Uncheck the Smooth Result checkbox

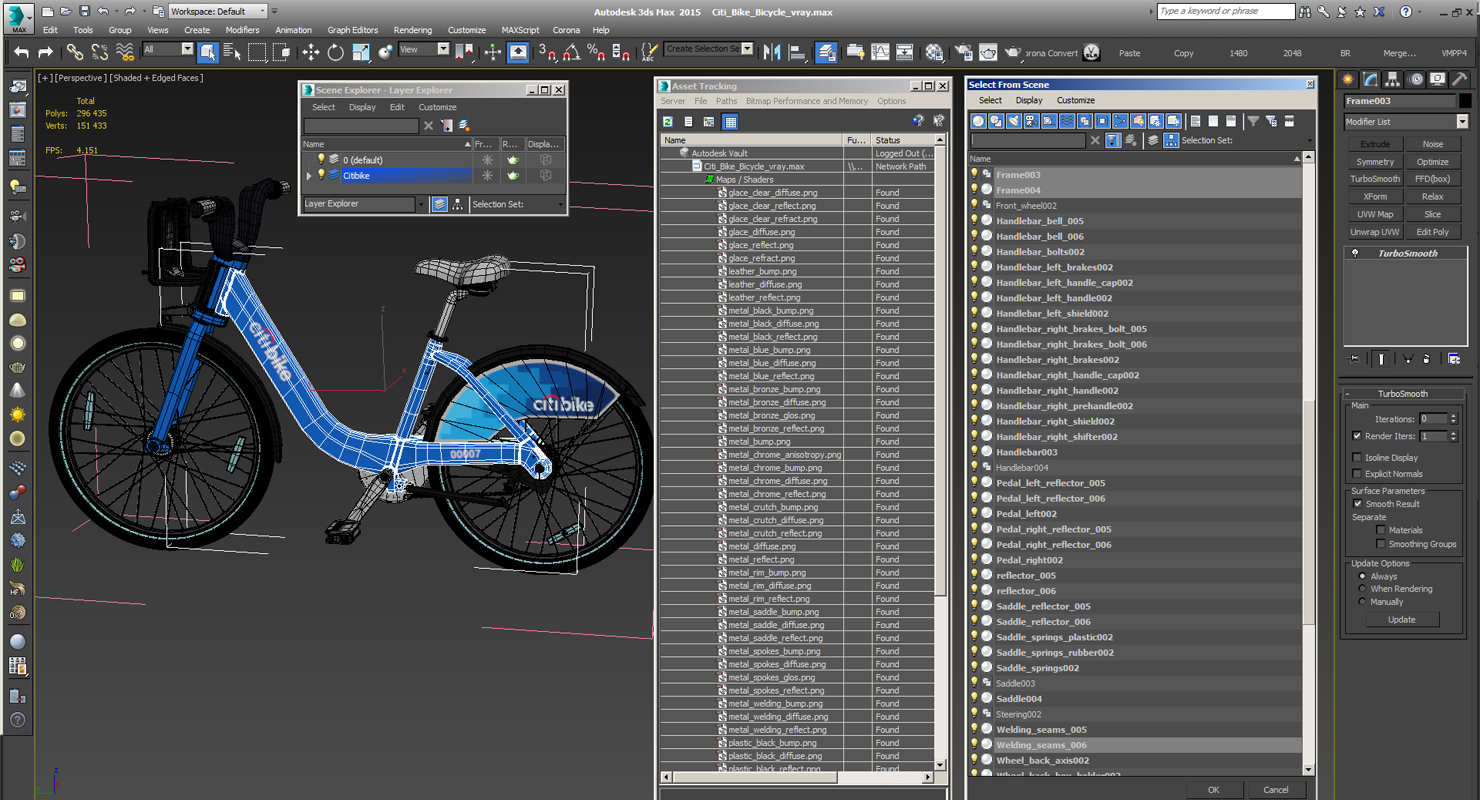1357,504
